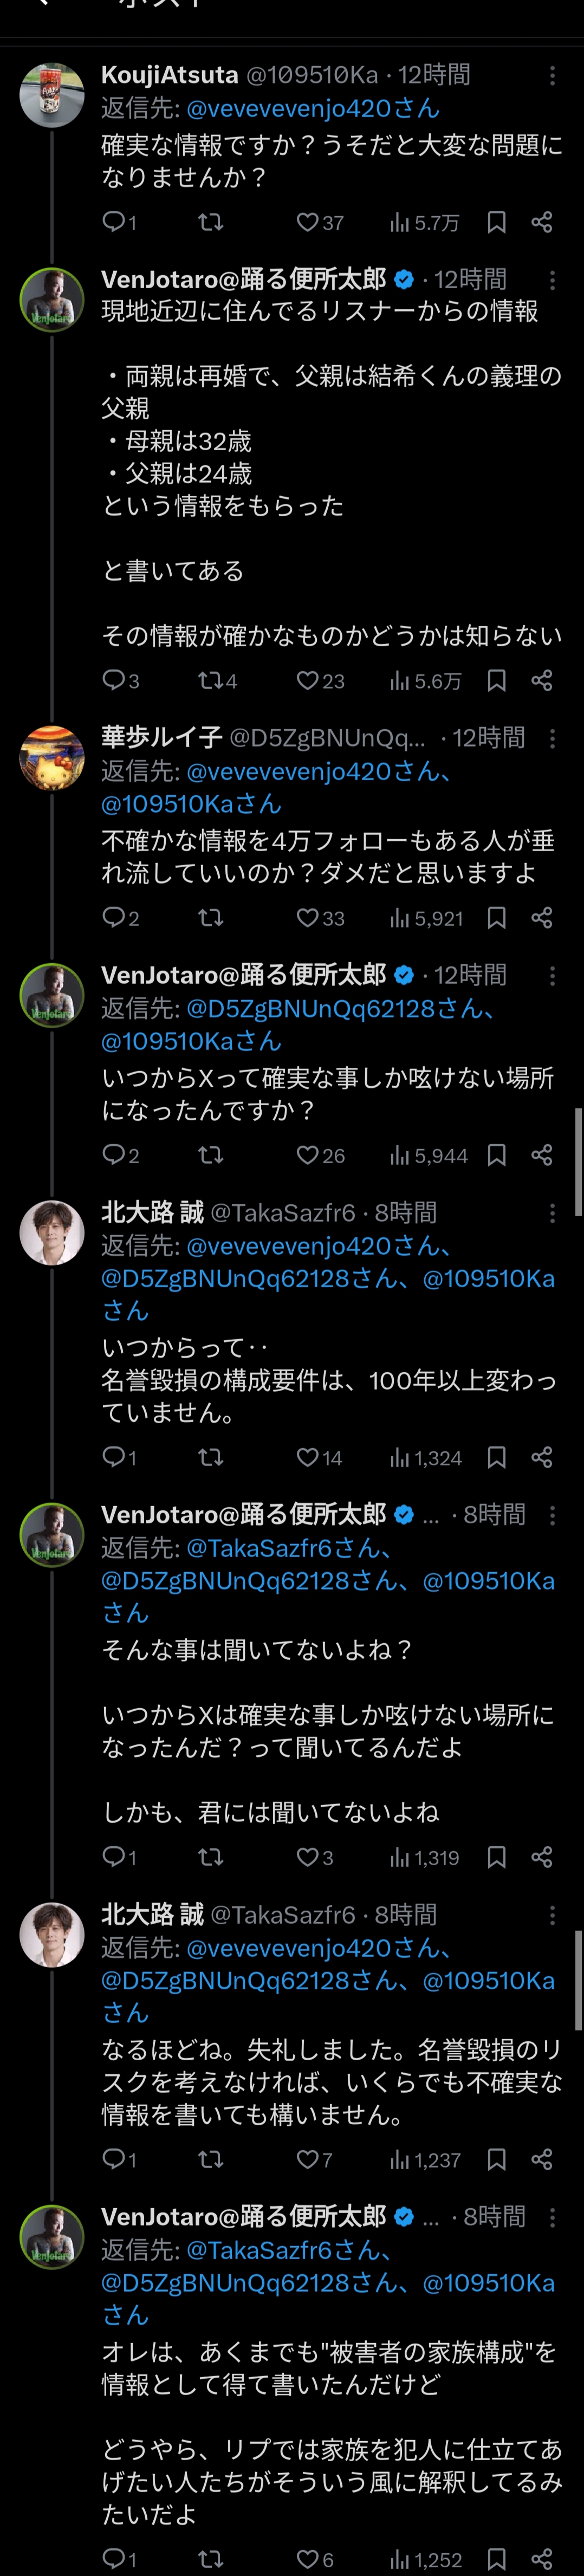Bookmark KoujiAtsuta's tweet
The width and height of the screenshot is (584, 2576).
tap(496, 222)
